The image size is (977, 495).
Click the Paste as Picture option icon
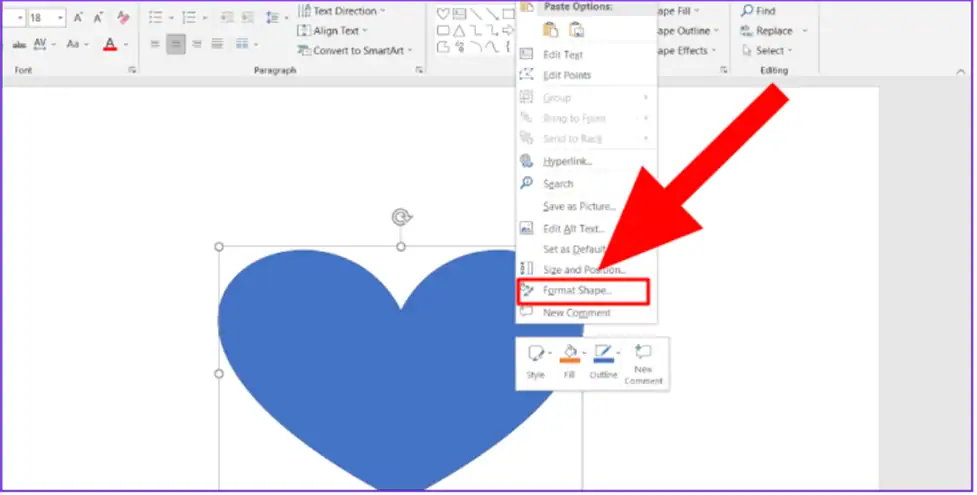[x=577, y=30]
